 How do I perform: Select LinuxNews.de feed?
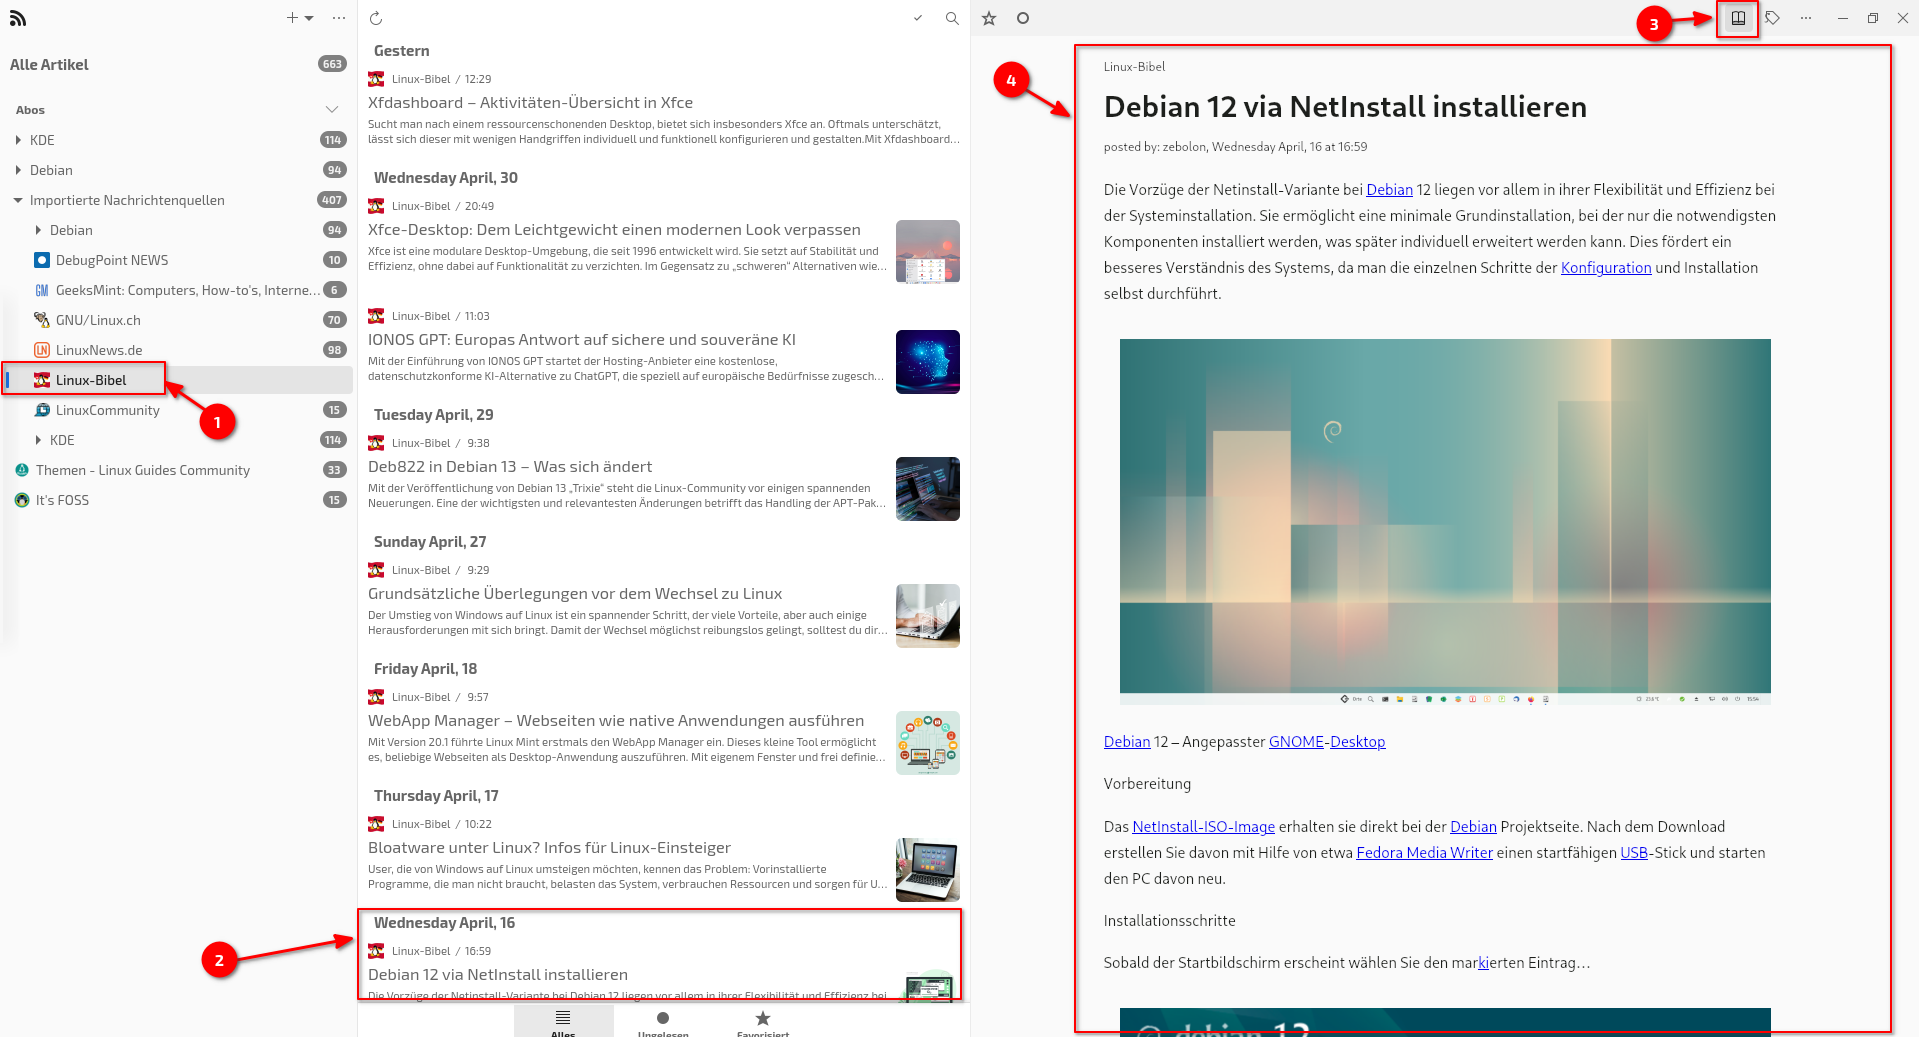[x=178, y=350]
